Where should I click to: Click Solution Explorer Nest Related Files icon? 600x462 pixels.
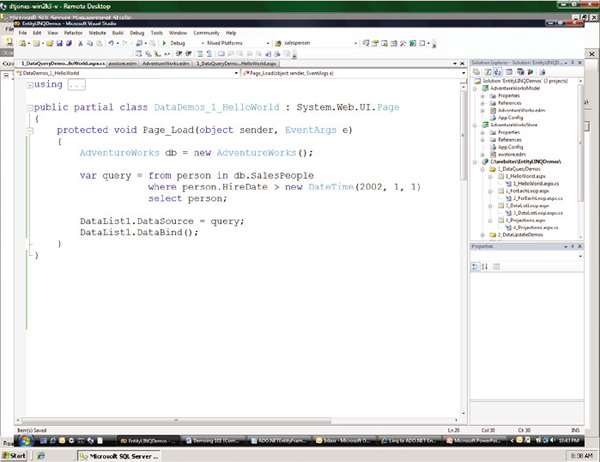click(497, 72)
